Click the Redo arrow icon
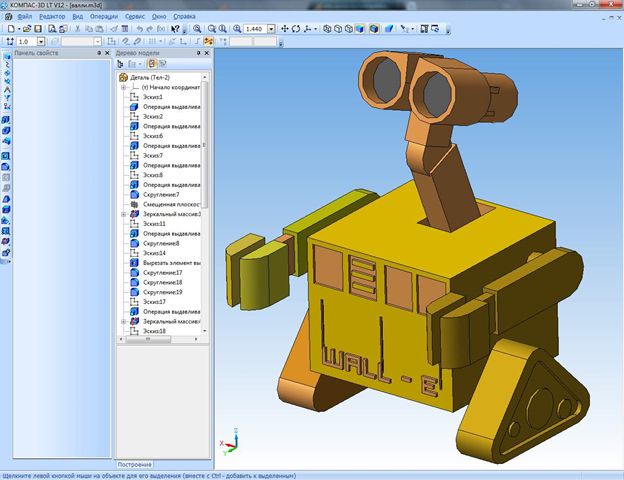The height and width of the screenshot is (480, 624). [150, 29]
